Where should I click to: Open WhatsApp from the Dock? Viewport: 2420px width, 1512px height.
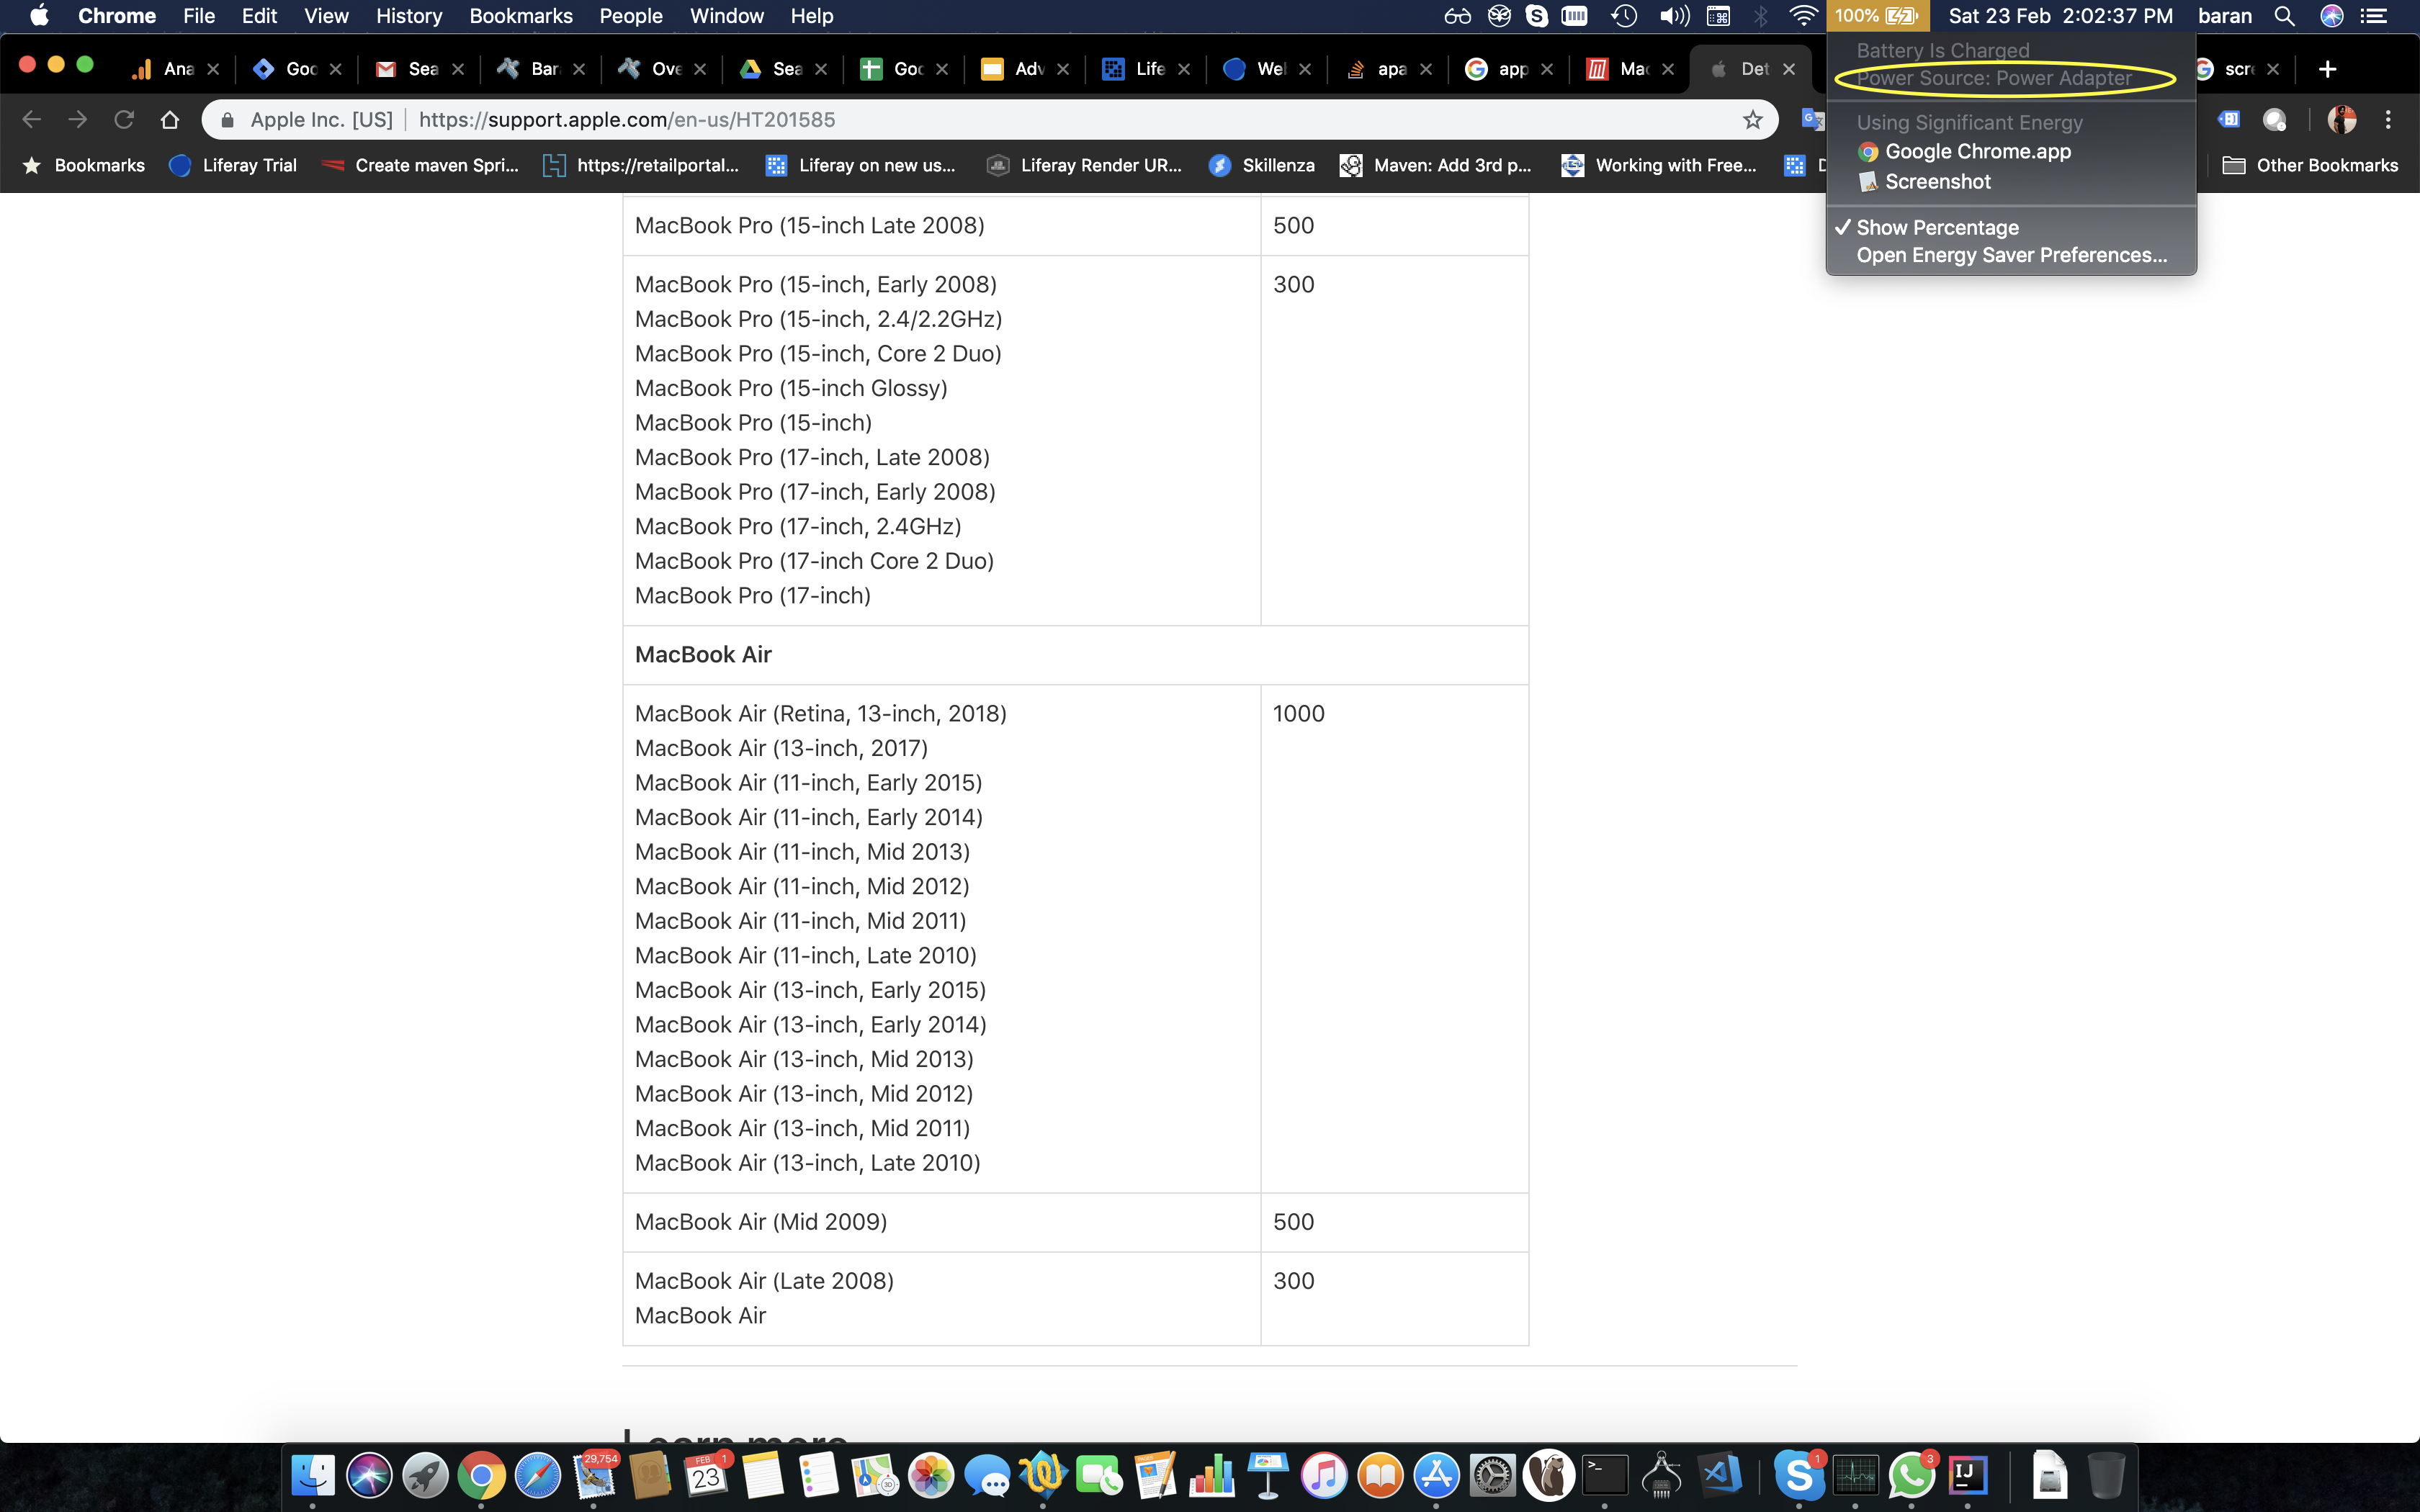pos(1911,1476)
